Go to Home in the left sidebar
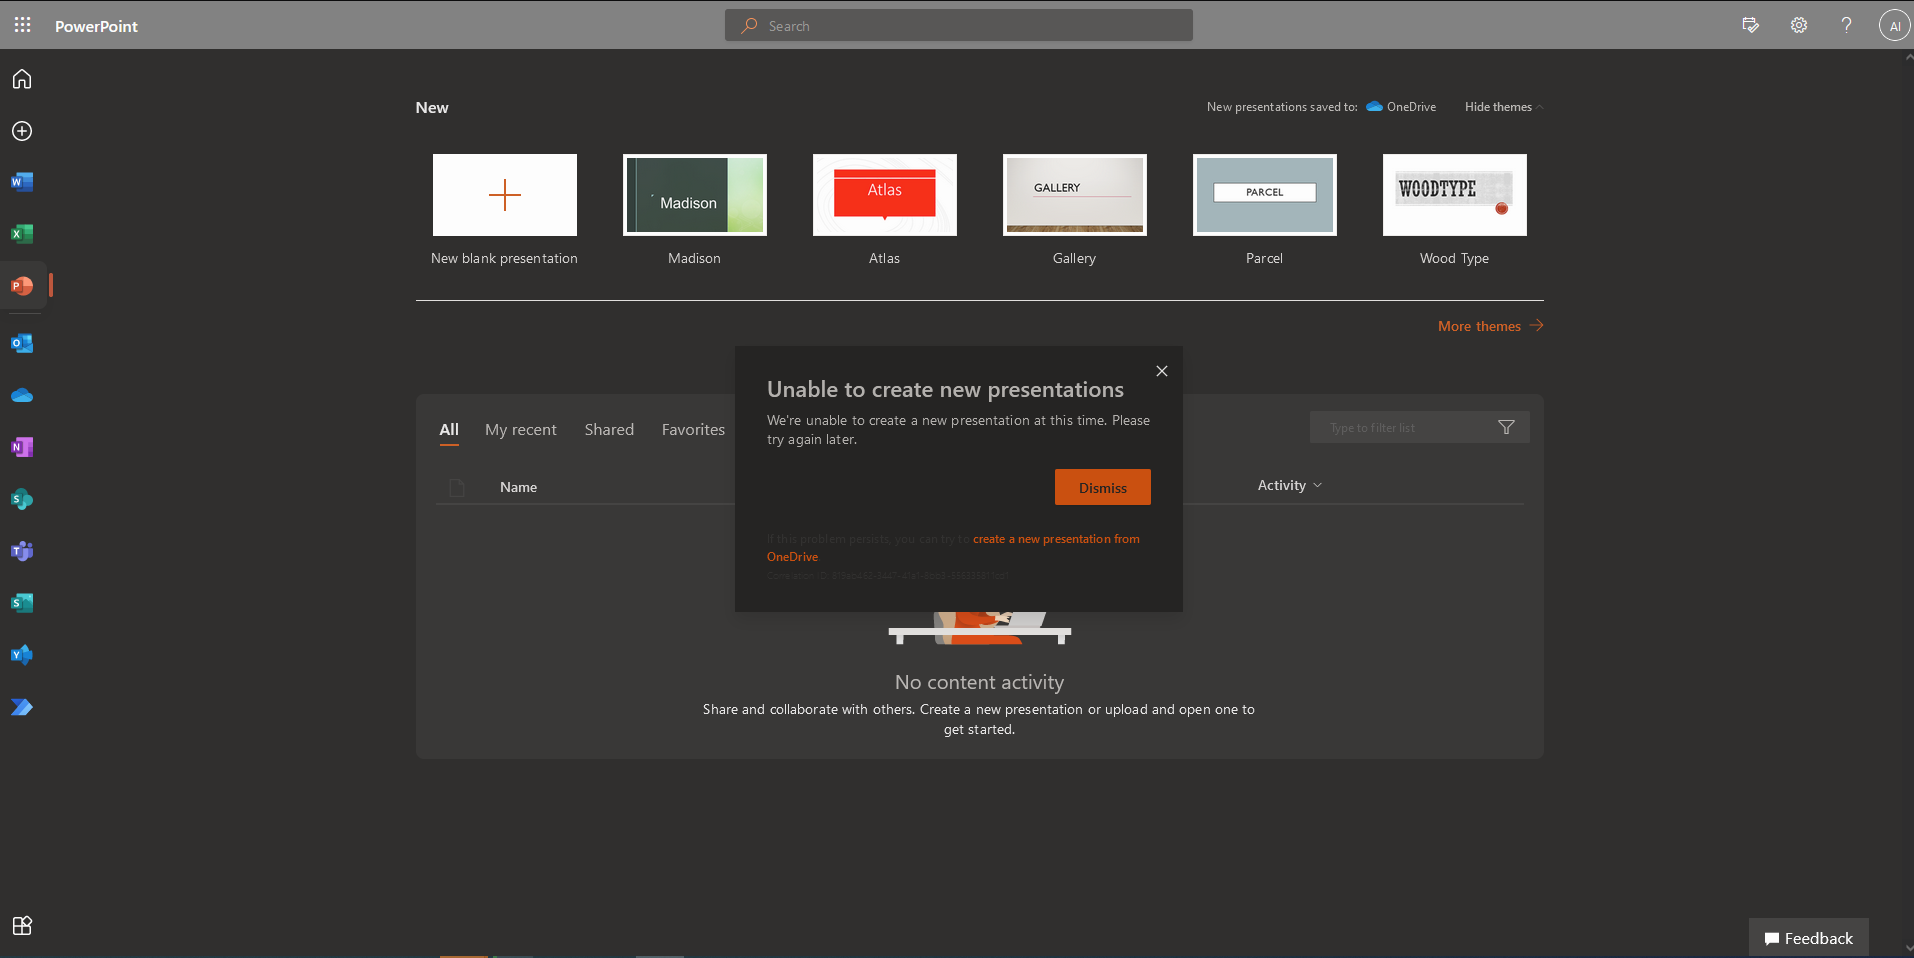Image resolution: width=1914 pixels, height=958 pixels. pyautogui.click(x=22, y=79)
